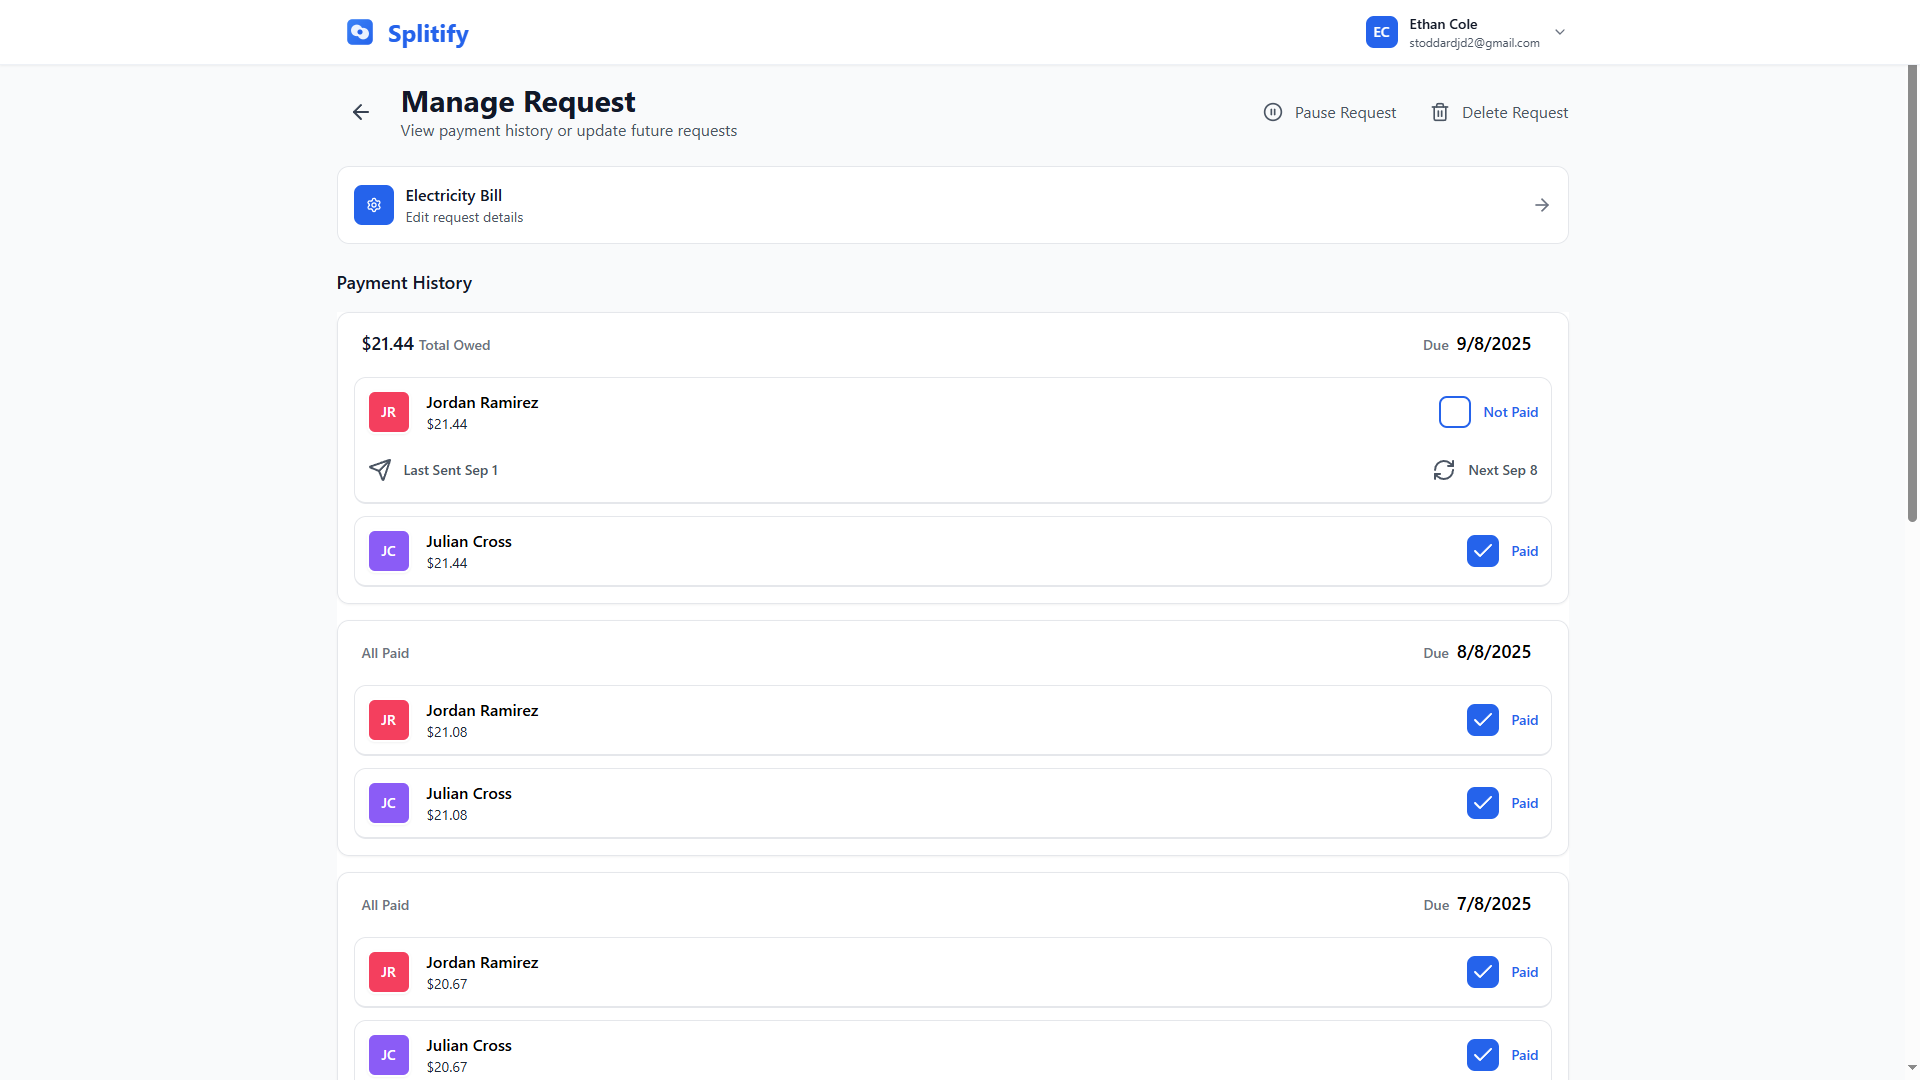
Task: Click the blue gear icon for Electricity Bill
Action: [x=373, y=205]
